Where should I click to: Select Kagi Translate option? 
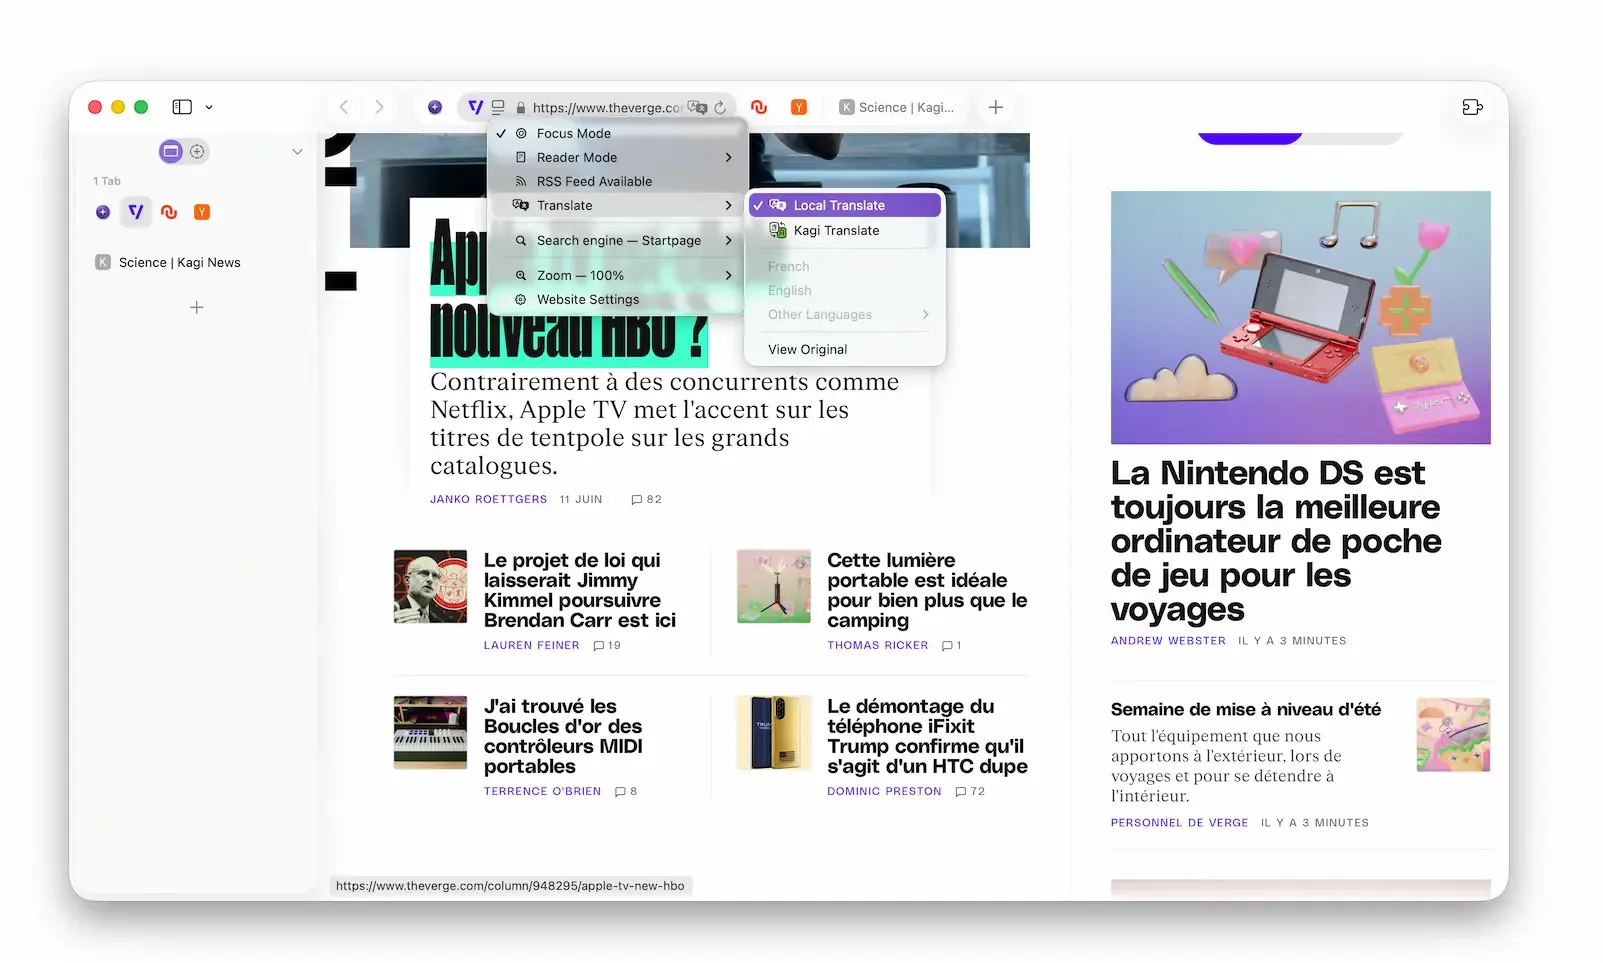[x=845, y=230]
